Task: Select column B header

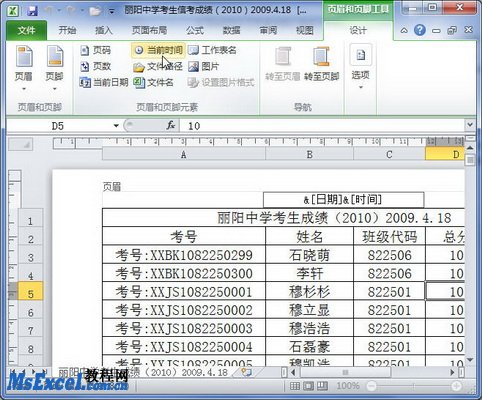Action: (x=309, y=154)
